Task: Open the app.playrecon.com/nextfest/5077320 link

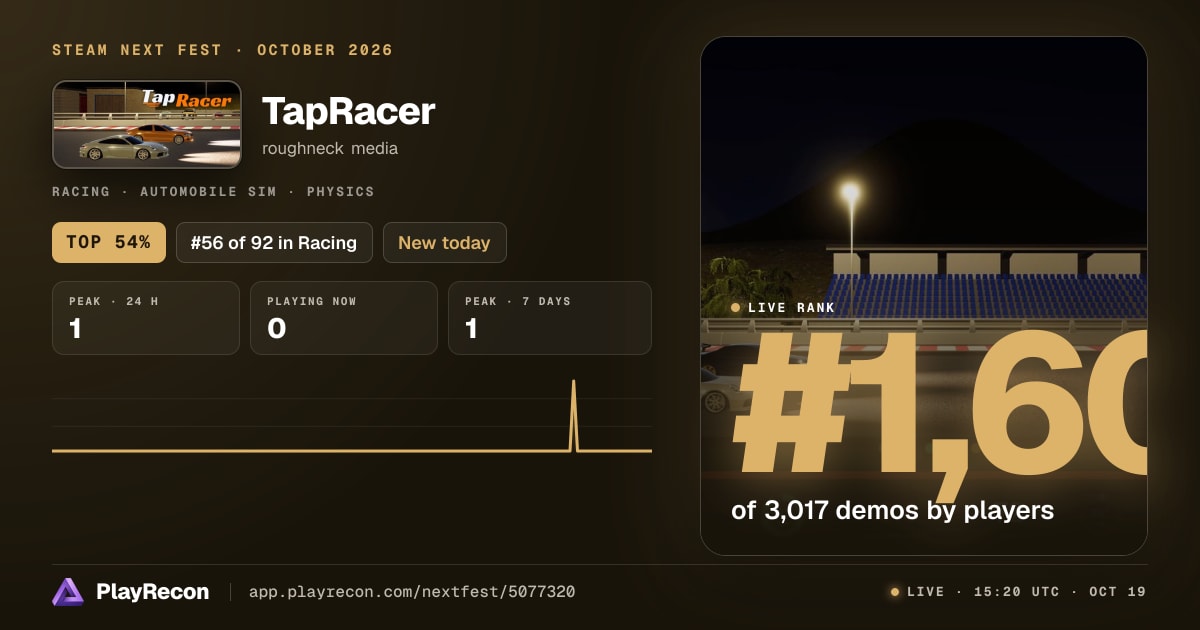Action: [x=412, y=592]
